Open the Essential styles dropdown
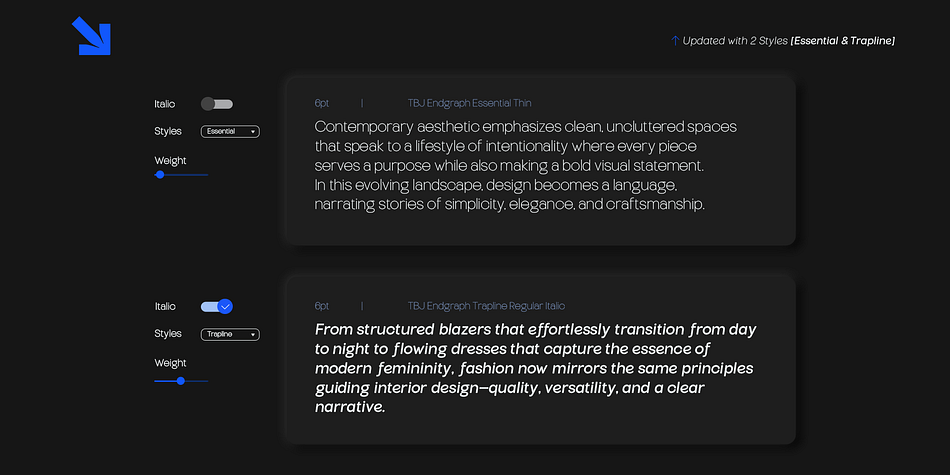This screenshot has height=475, width=950. tap(230, 131)
